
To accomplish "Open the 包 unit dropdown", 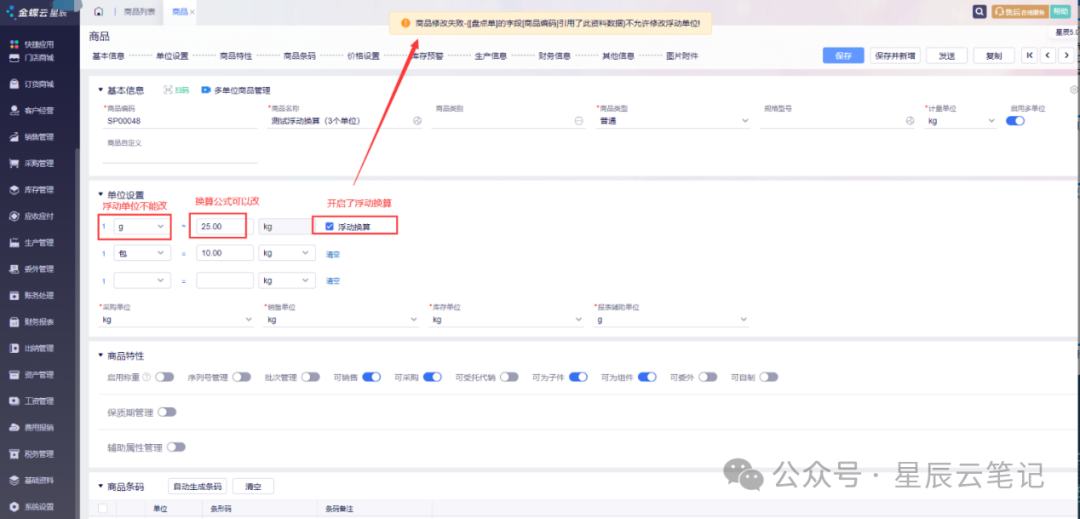I will [x=142, y=253].
